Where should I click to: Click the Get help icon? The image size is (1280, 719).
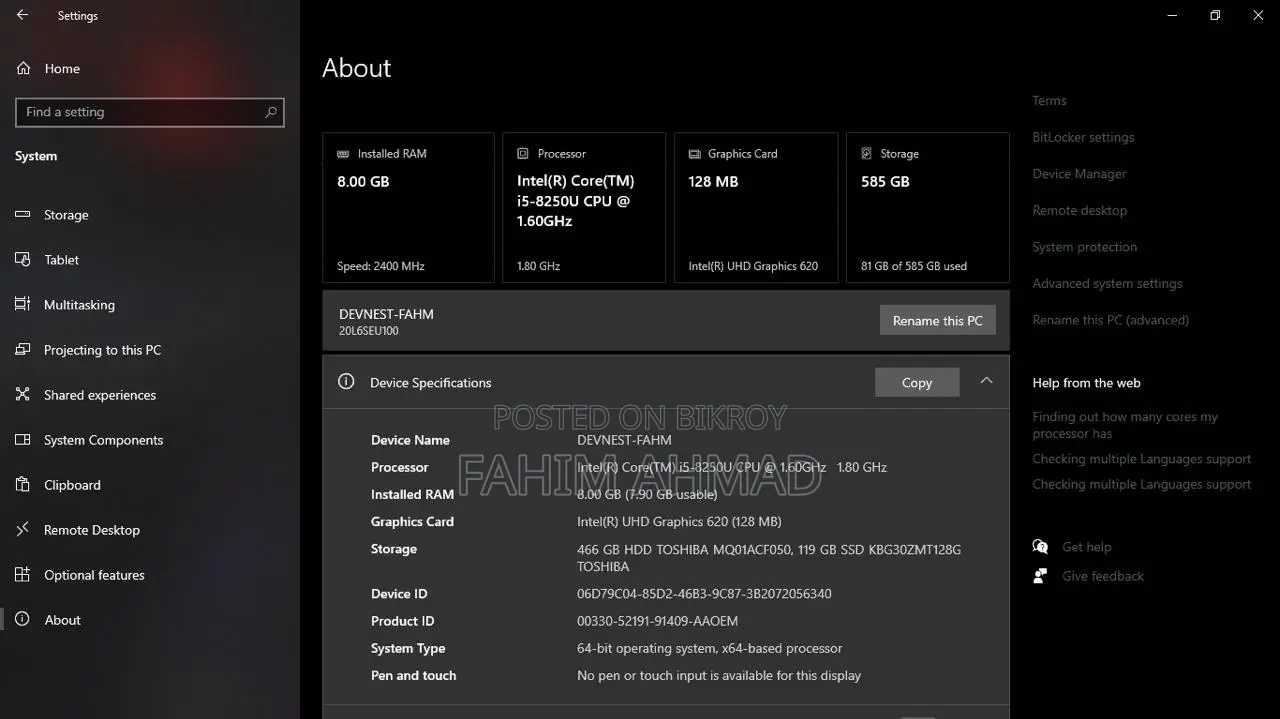1040,547
